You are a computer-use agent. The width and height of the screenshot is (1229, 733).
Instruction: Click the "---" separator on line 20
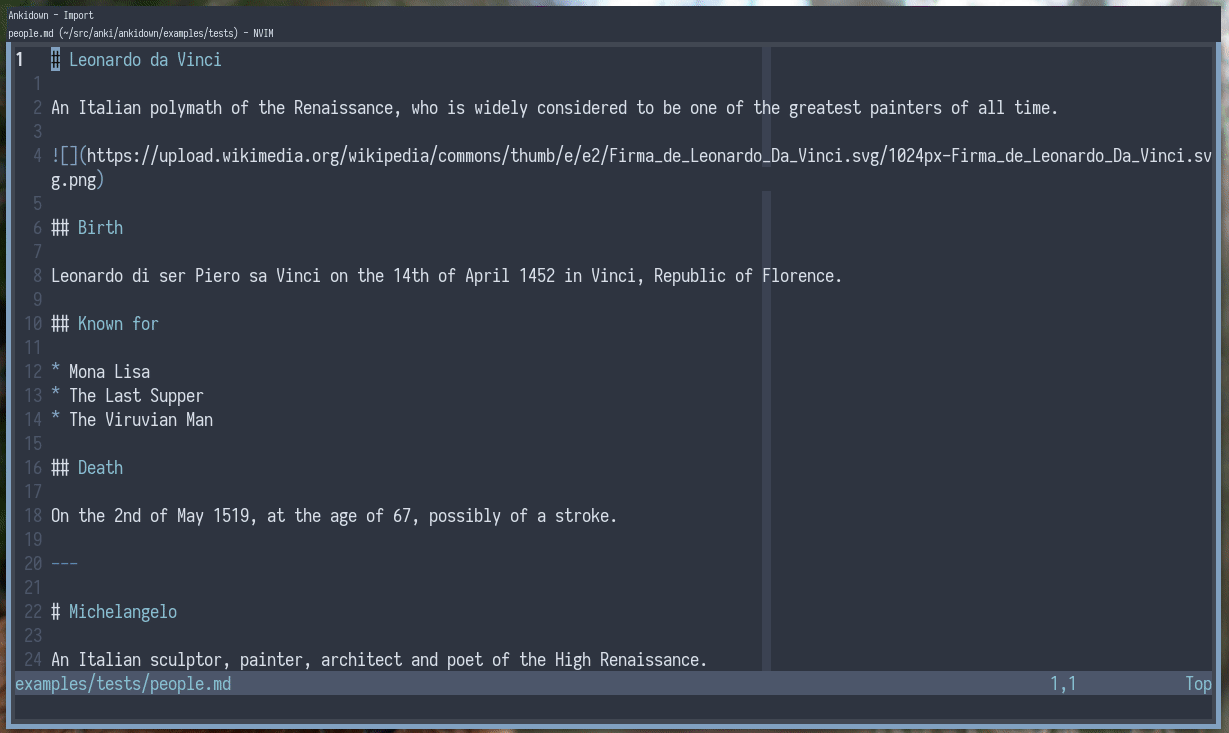click(64, 564)
